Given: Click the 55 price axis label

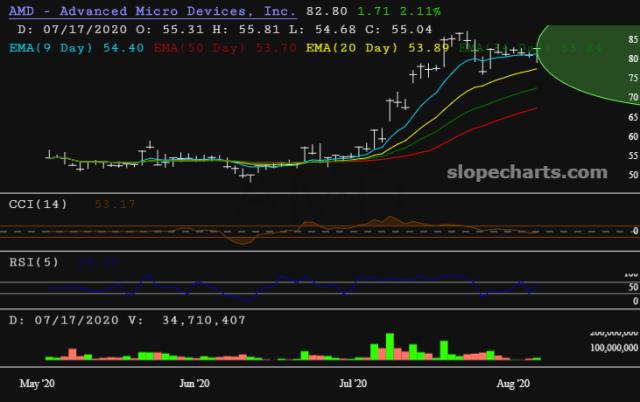Looking at the screenshot, I should pyautogui.click(x=633, y=155).
